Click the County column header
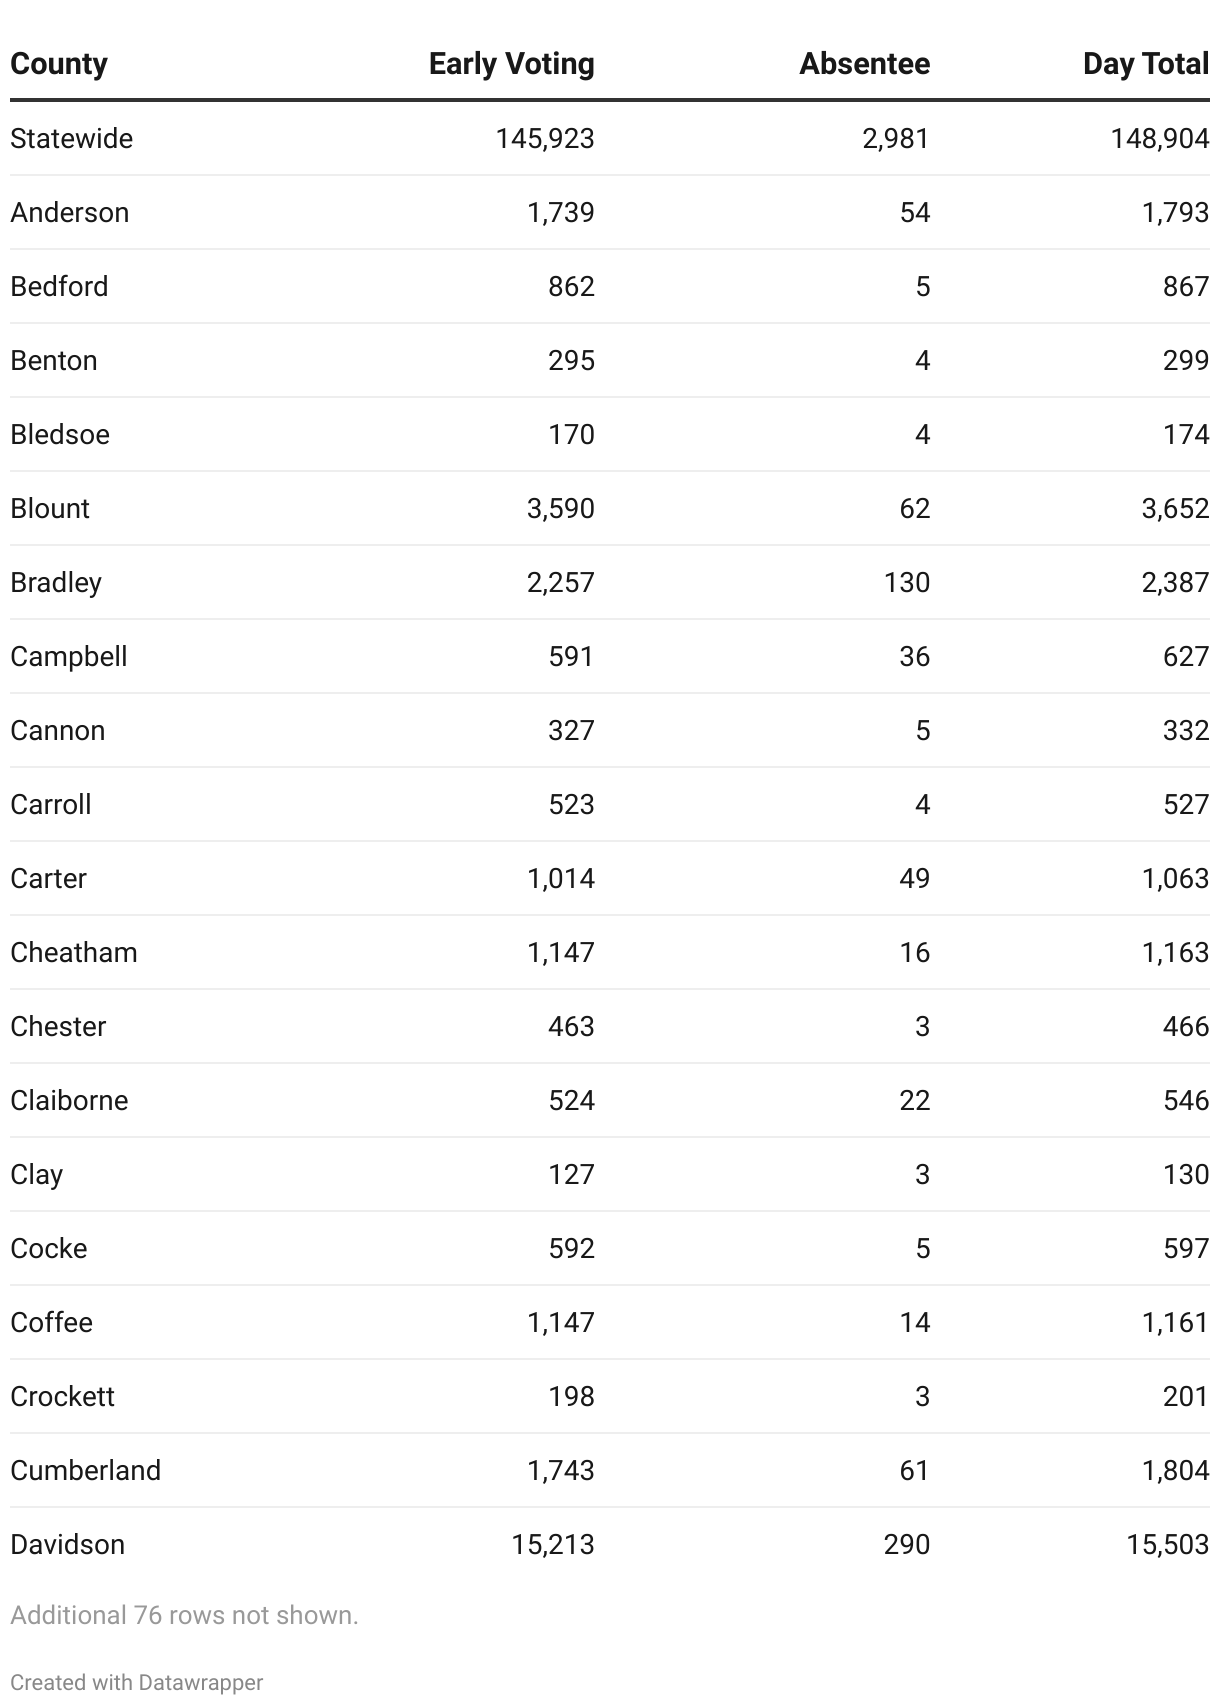This screenshot has width=1220, height=1706. click(x=58, y=64)
